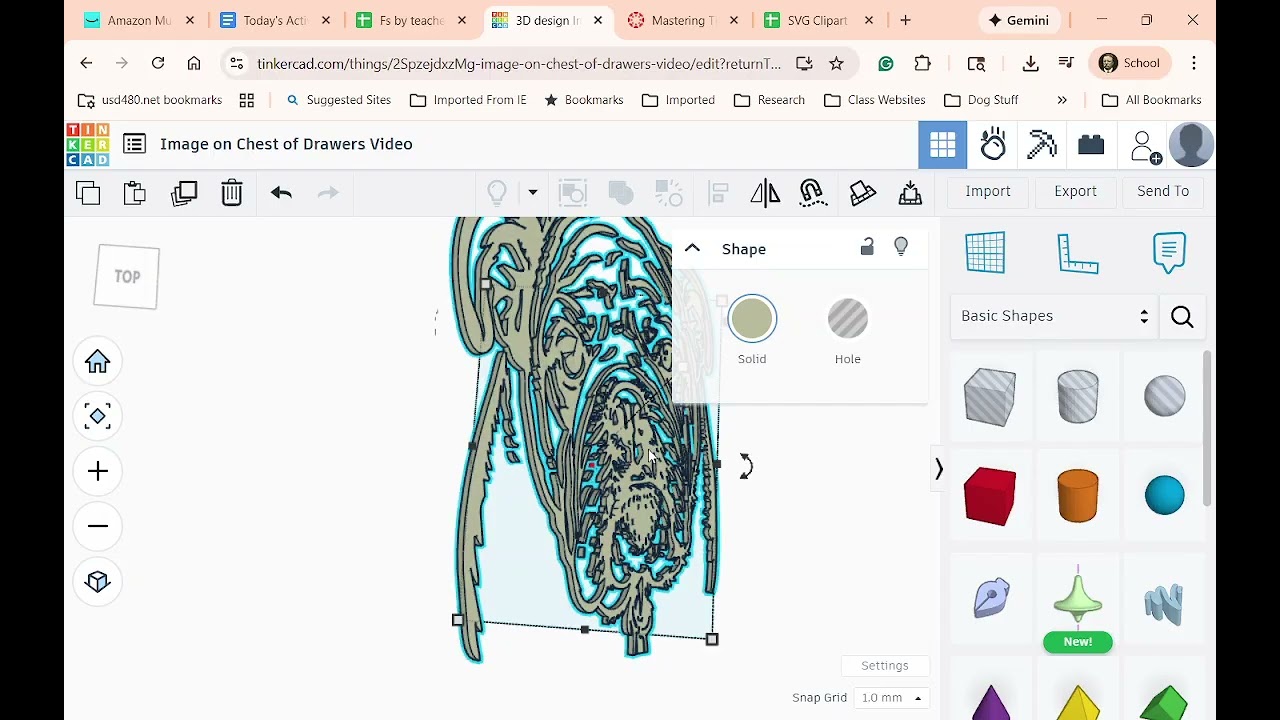Click the Tinkercad logo
The image size is (1280, 720).
(x=88, y=144)
